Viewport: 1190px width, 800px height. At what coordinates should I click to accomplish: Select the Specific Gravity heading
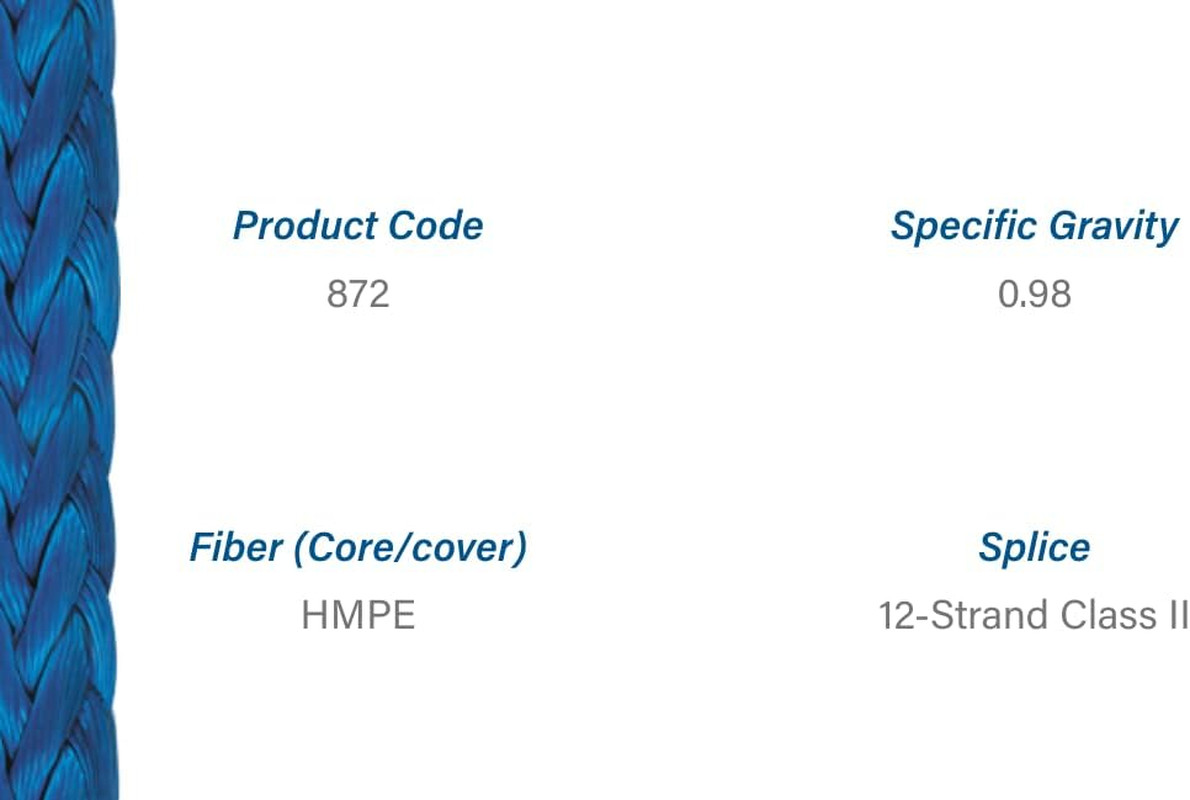tap(1034, 227)
